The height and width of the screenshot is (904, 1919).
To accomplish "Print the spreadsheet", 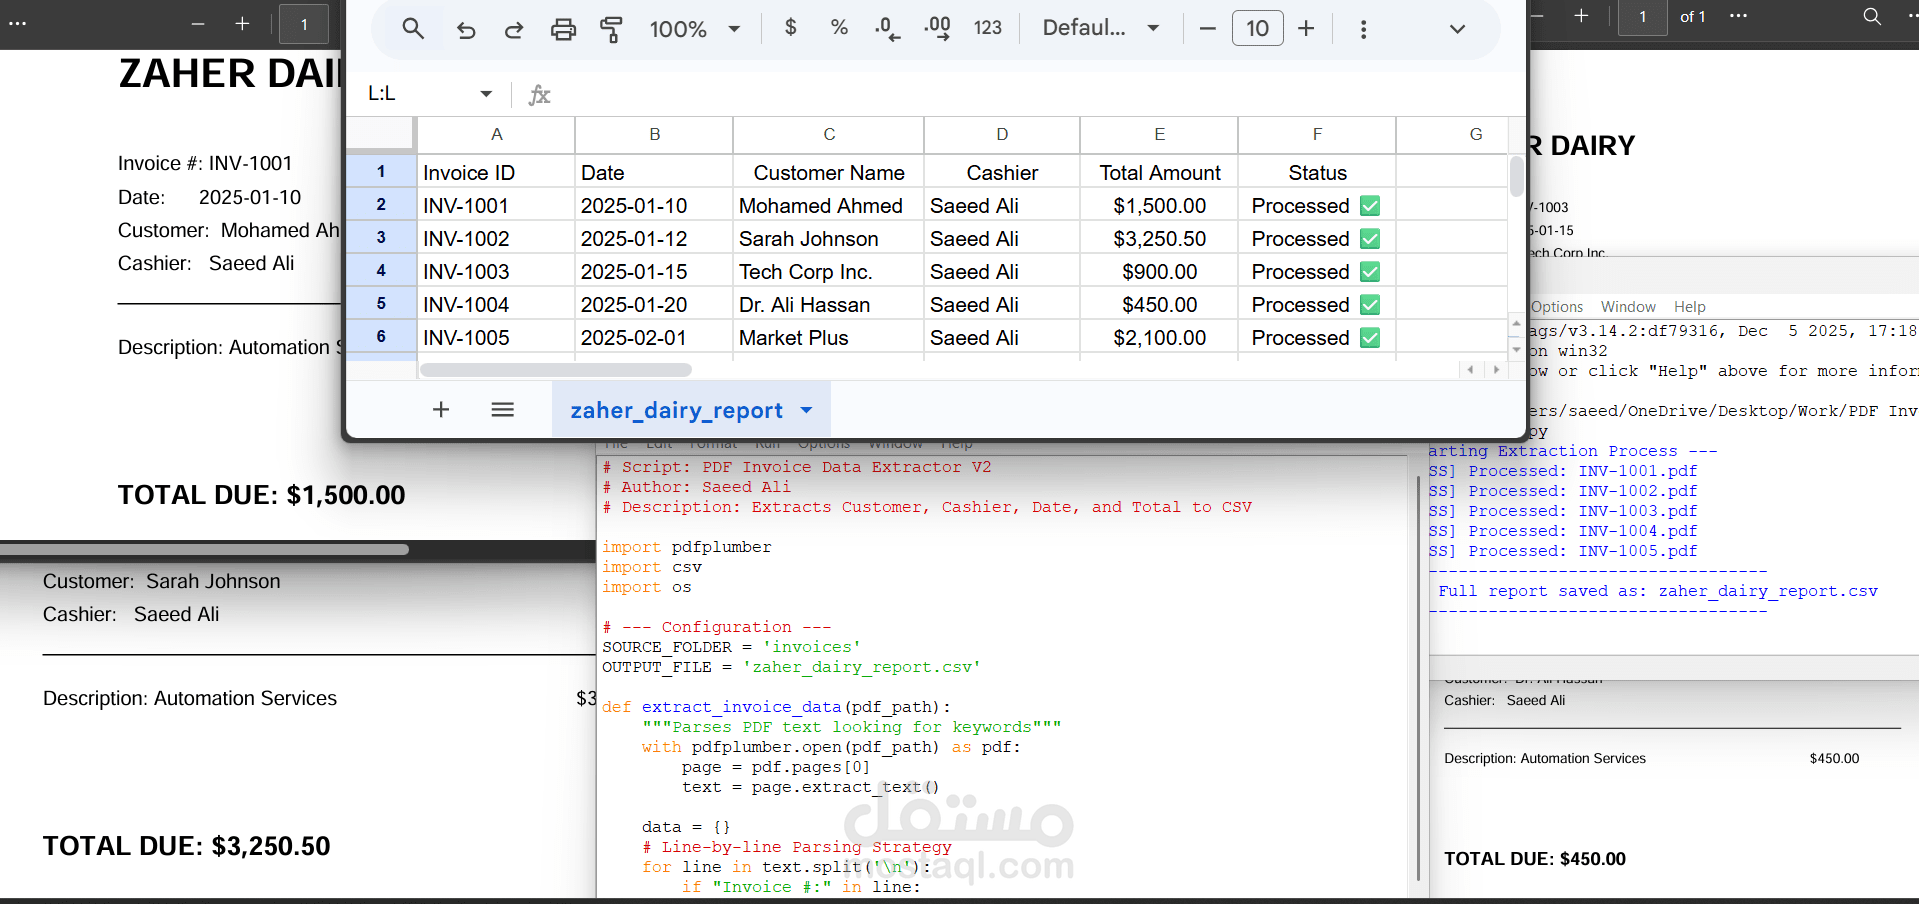I will (x=563, y=29).
